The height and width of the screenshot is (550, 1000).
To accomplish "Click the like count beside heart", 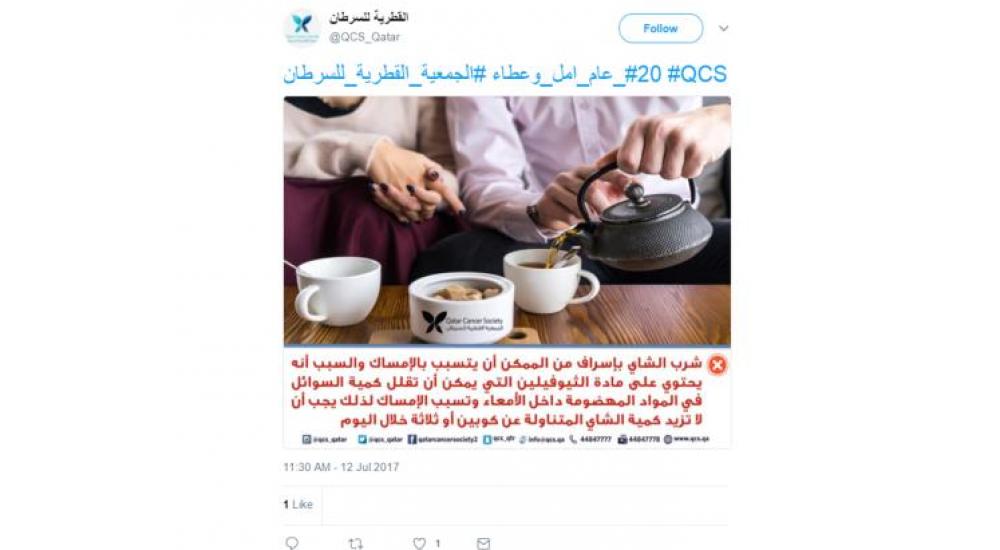I will point(438,544).
